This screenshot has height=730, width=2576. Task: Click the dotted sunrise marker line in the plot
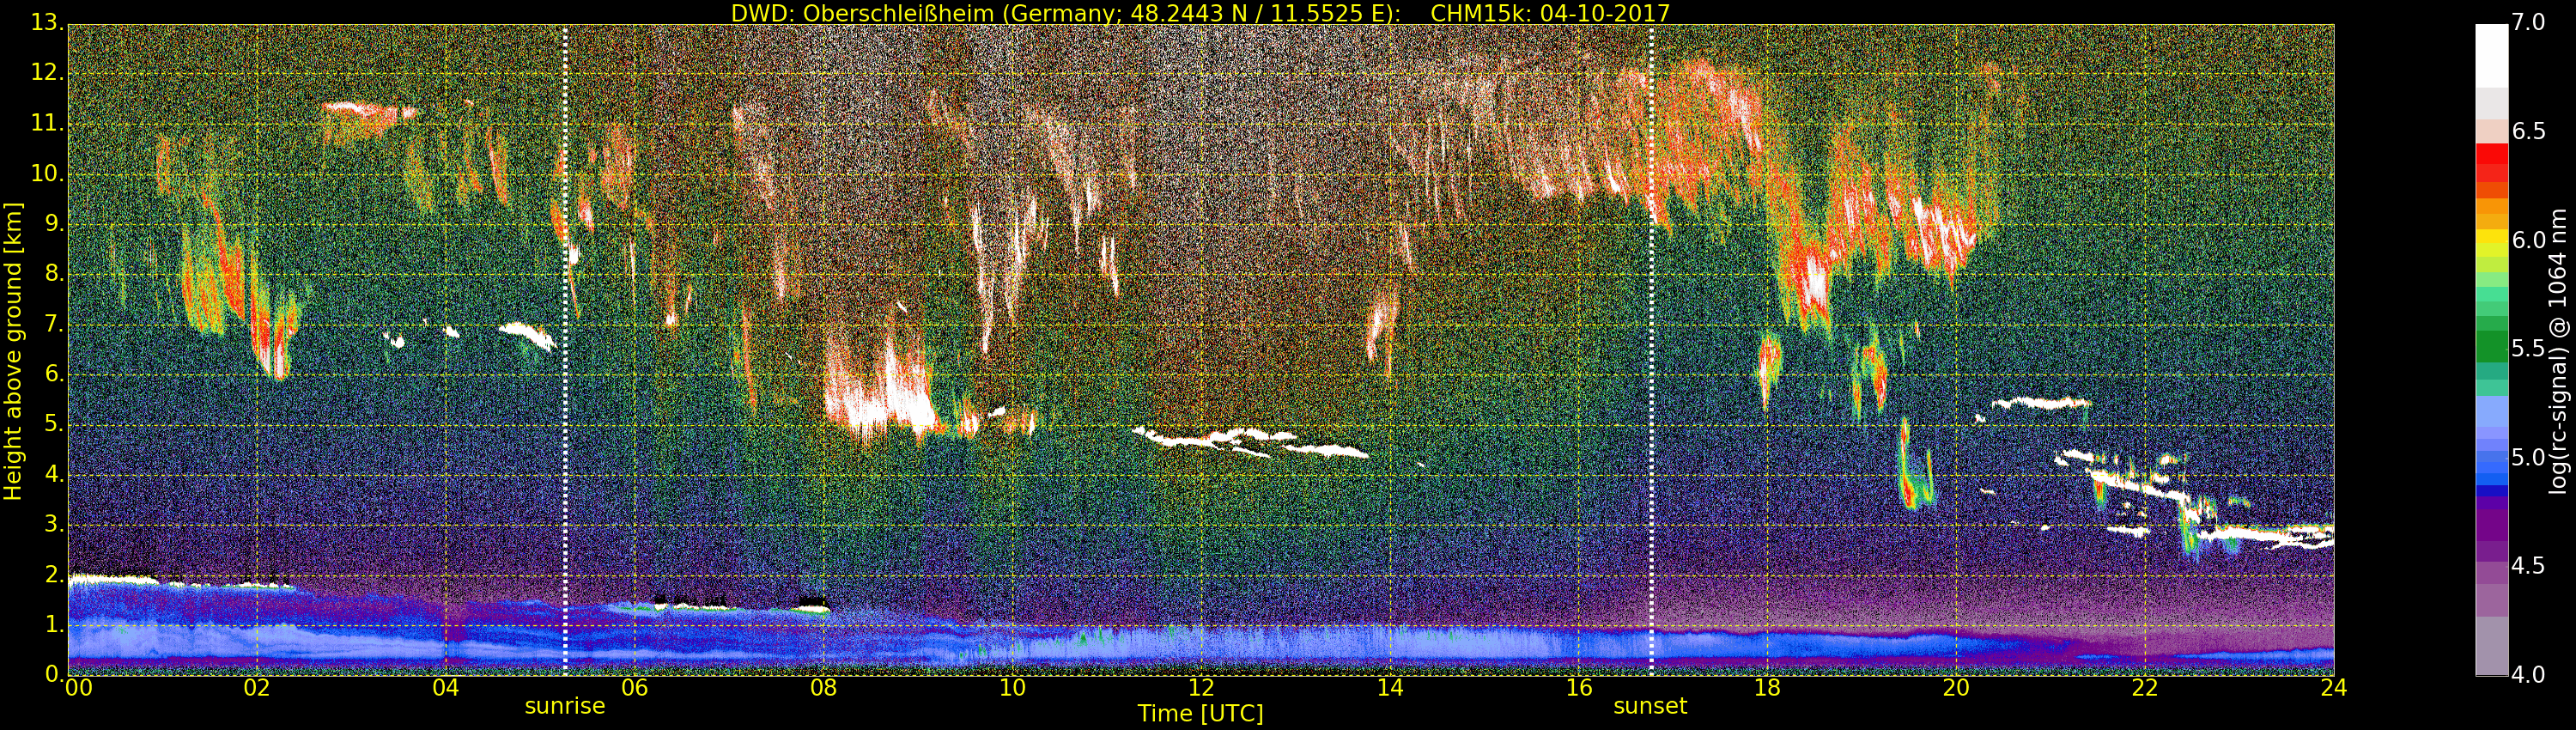pos(565,350)
